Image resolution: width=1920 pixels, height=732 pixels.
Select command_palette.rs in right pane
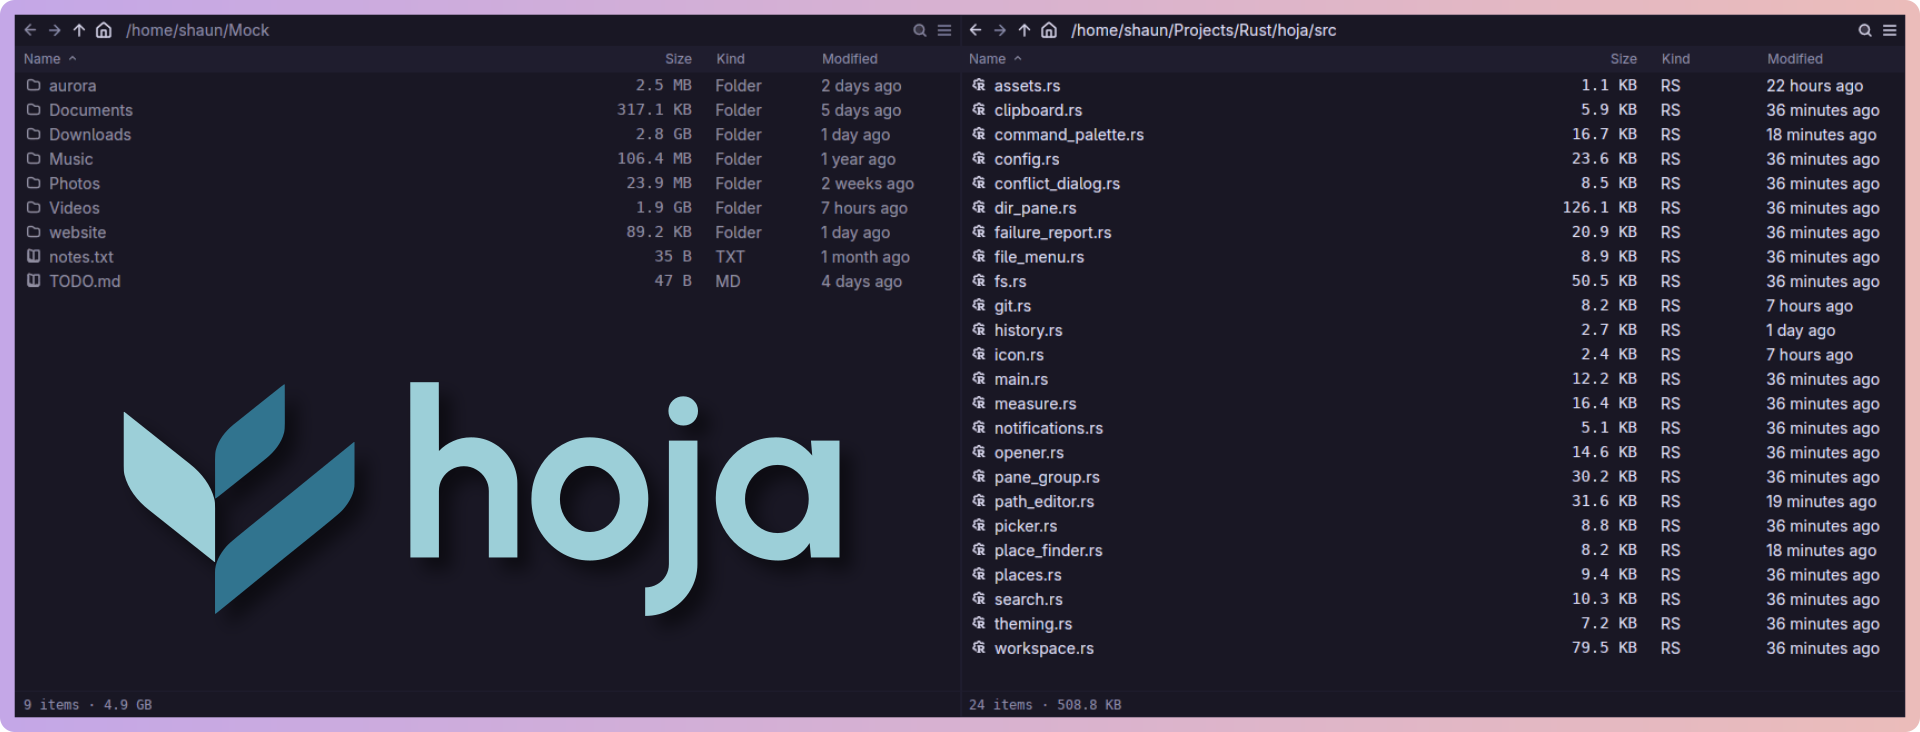1433,134
